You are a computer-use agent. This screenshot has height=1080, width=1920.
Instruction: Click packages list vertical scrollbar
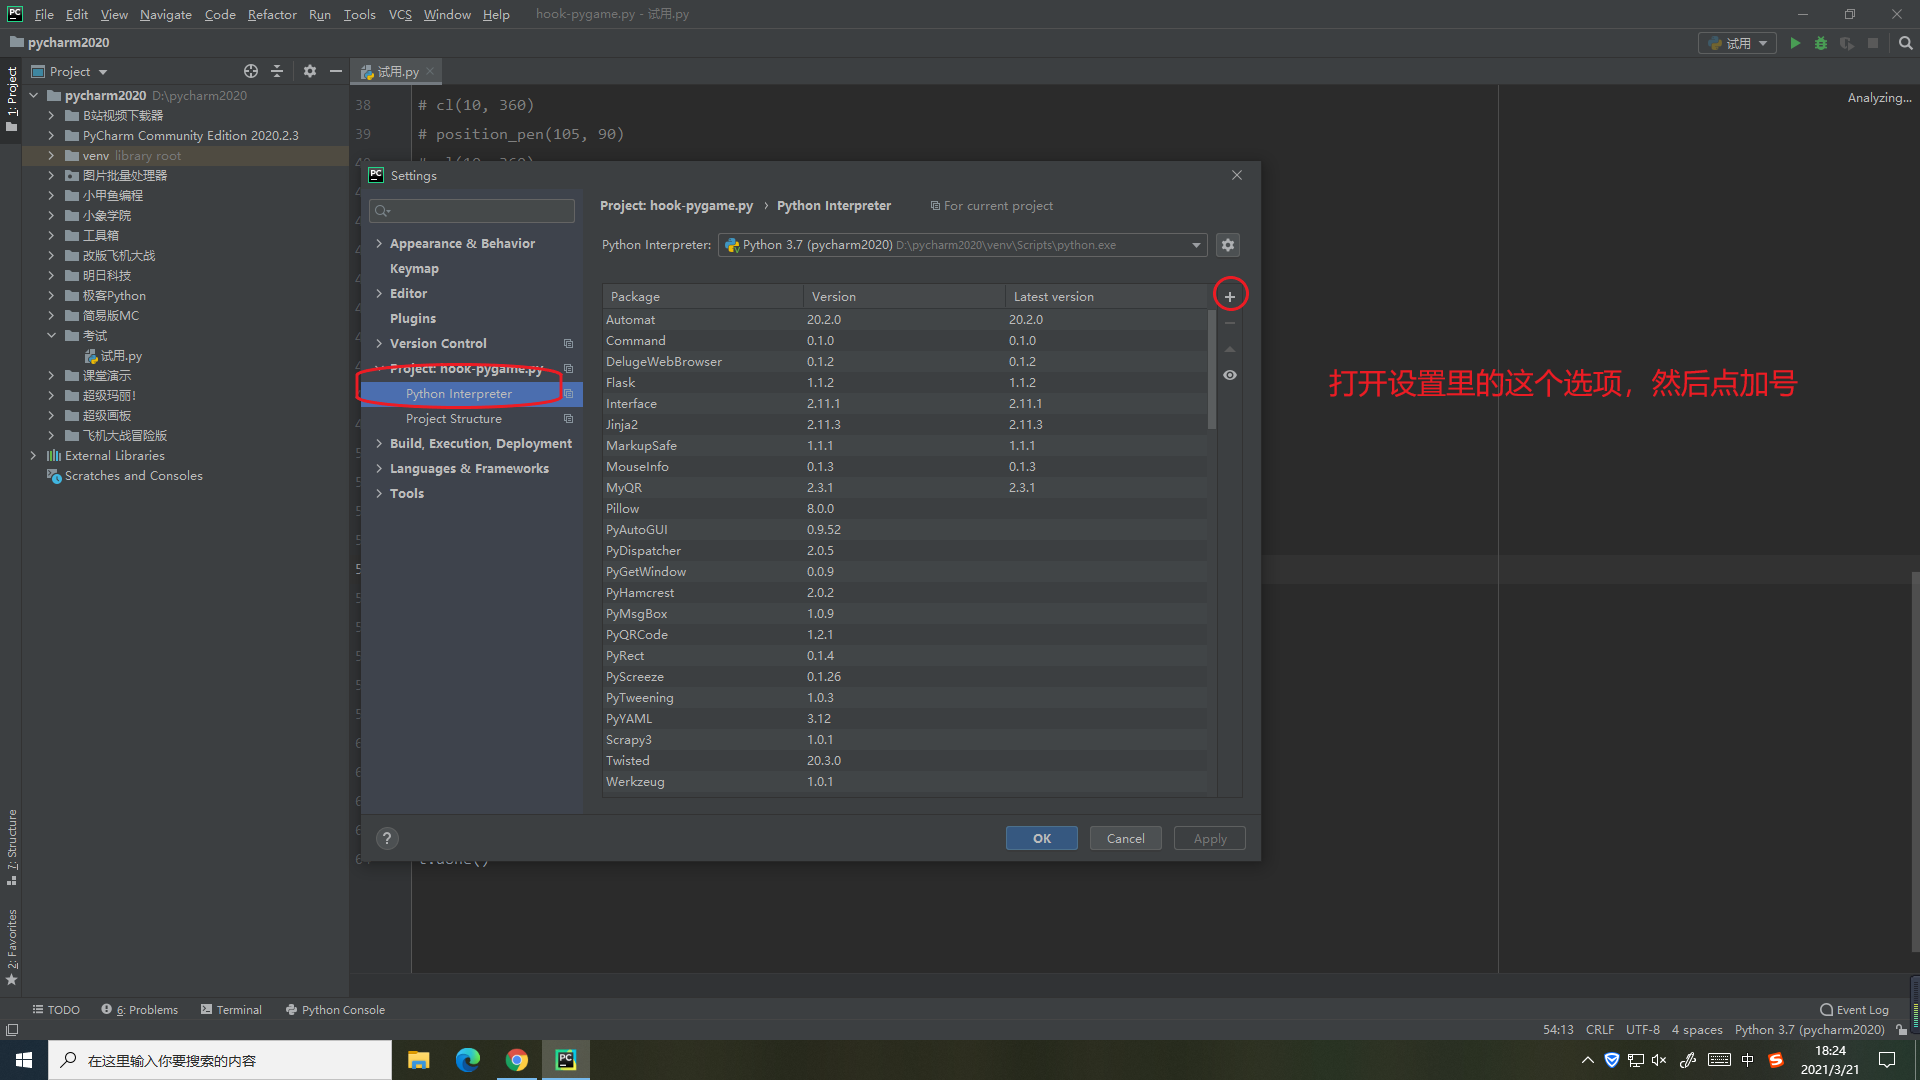(x=1212, y=370)
